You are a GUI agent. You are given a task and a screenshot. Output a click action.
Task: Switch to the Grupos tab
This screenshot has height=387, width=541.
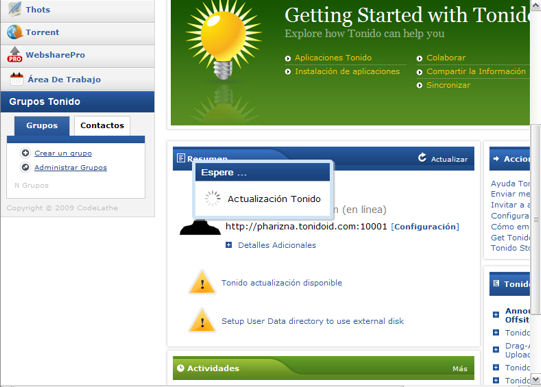[42, 126]
